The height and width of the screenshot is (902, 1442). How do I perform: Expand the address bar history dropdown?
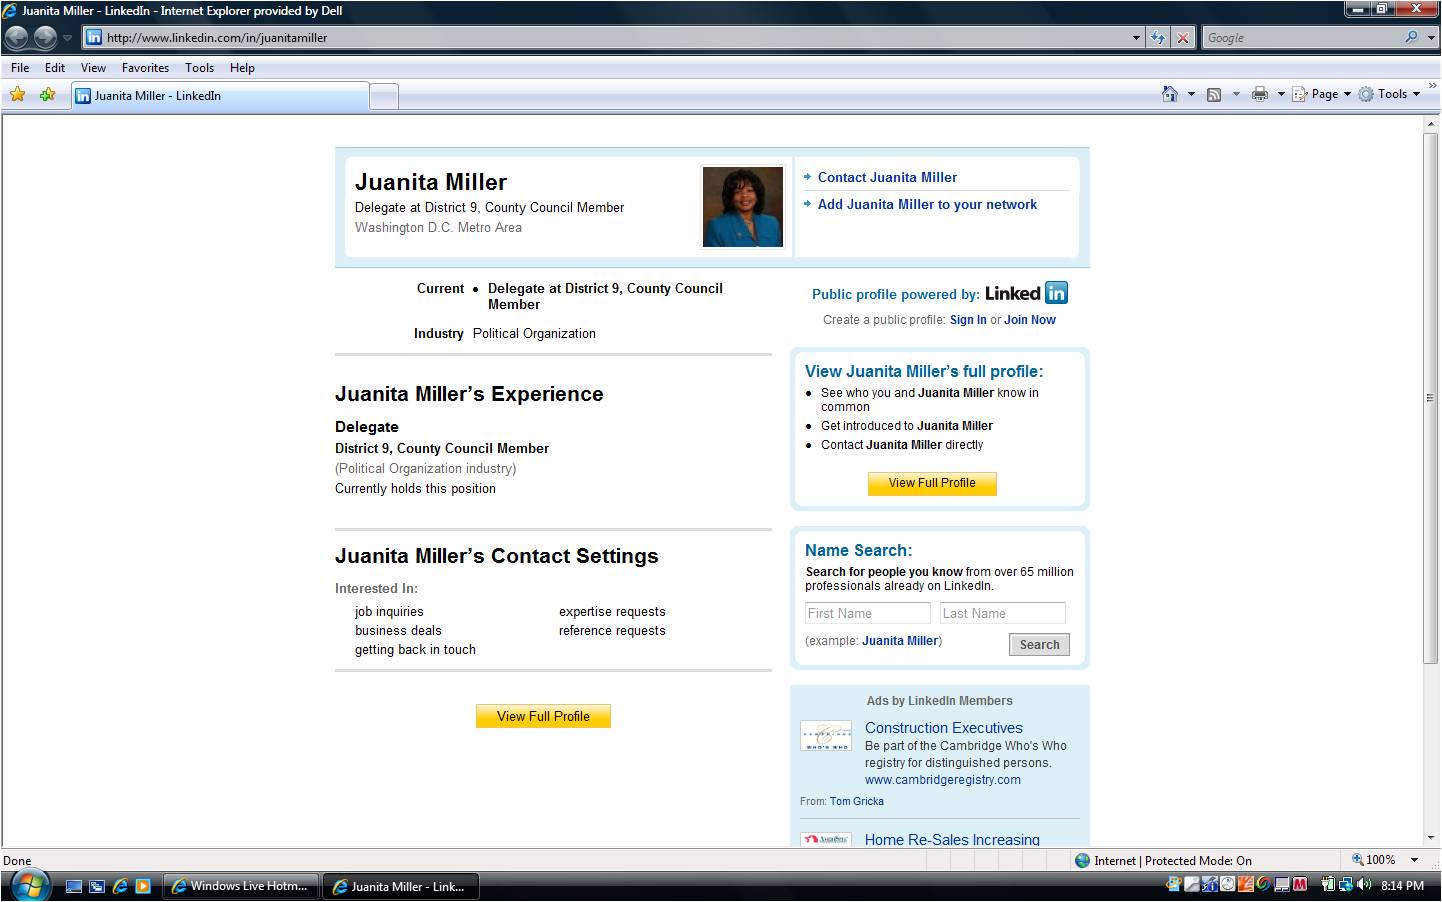click(1136, 38)
